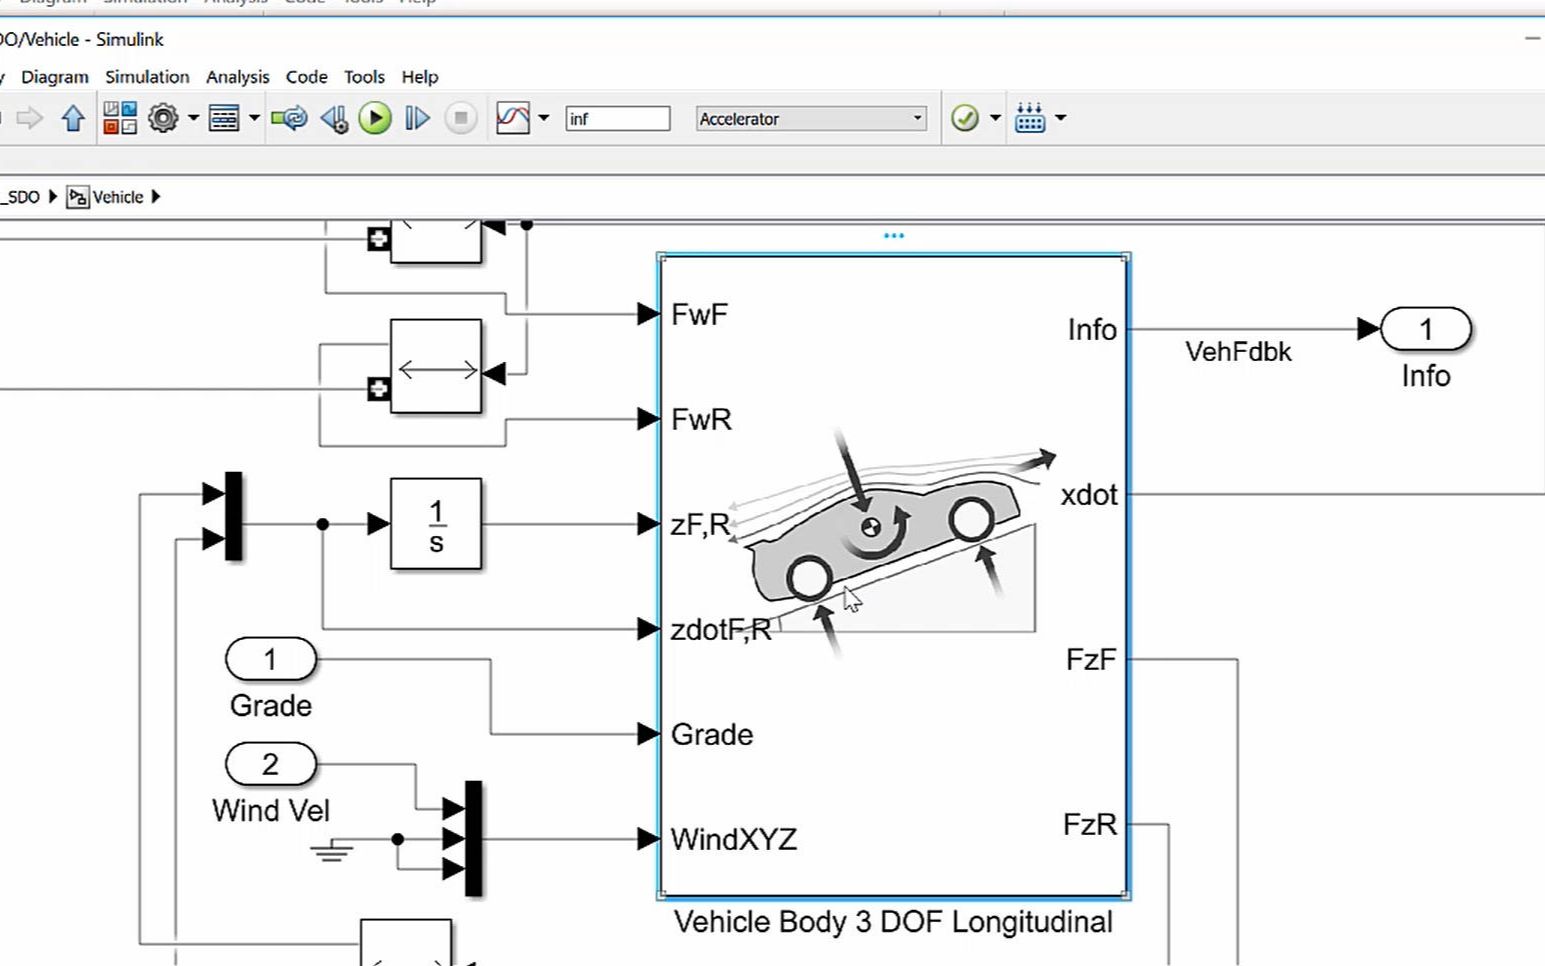Image resolution: width=1545 pixels, height=966 pixels.
Task: Open the Simulation Data Inspector icon
Action: [x=513, y=118]
